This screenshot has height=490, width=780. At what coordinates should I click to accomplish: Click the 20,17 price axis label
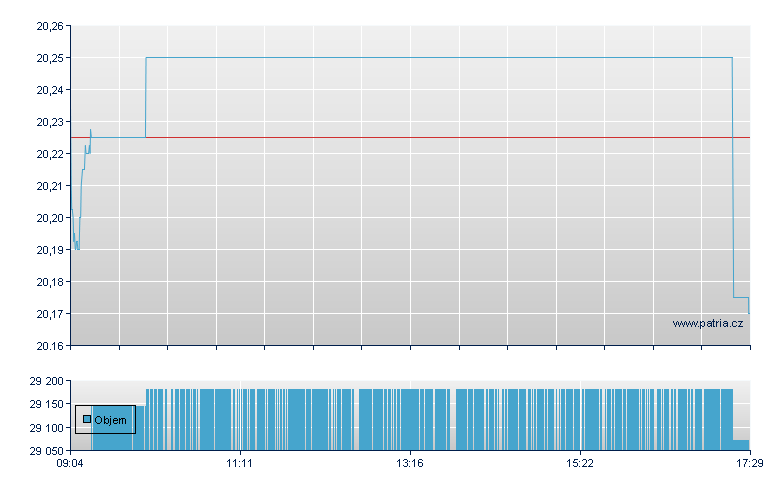(x=50, y=314)
